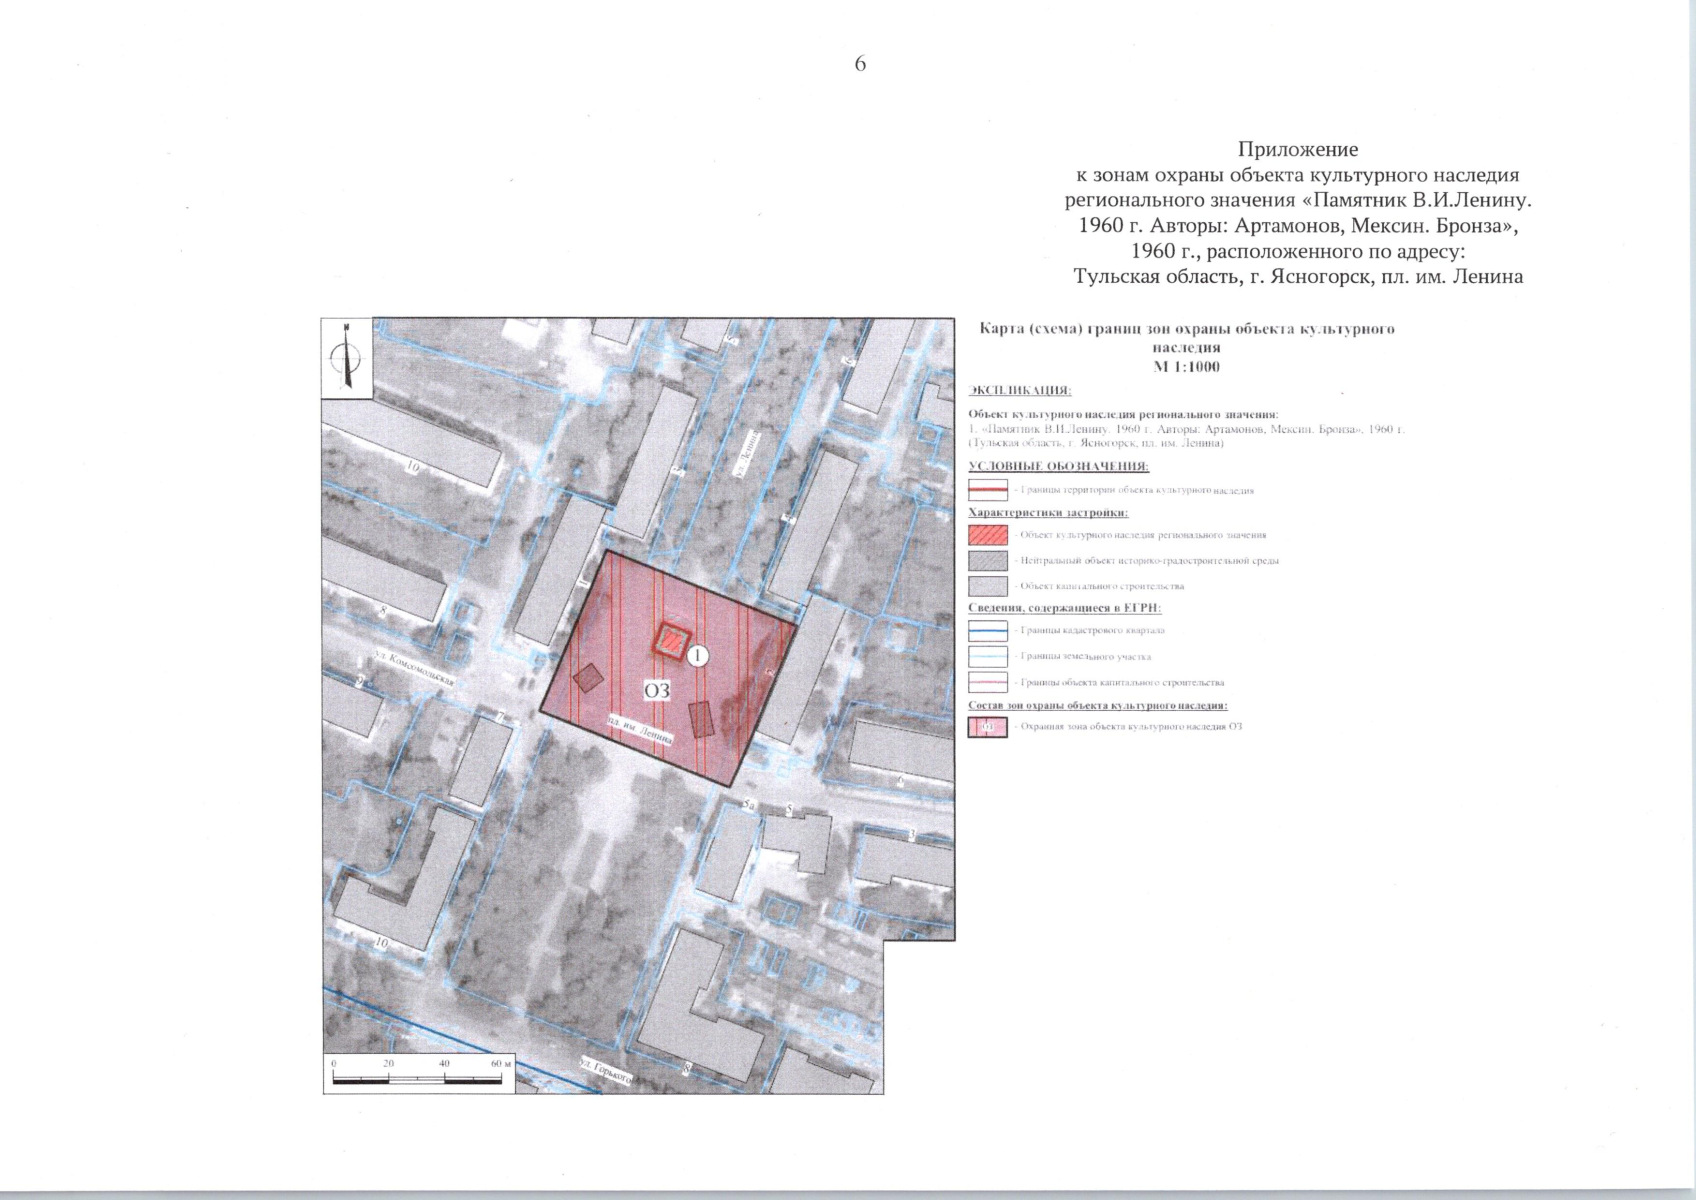Click the map scale bar

[x=422, y=1079]
